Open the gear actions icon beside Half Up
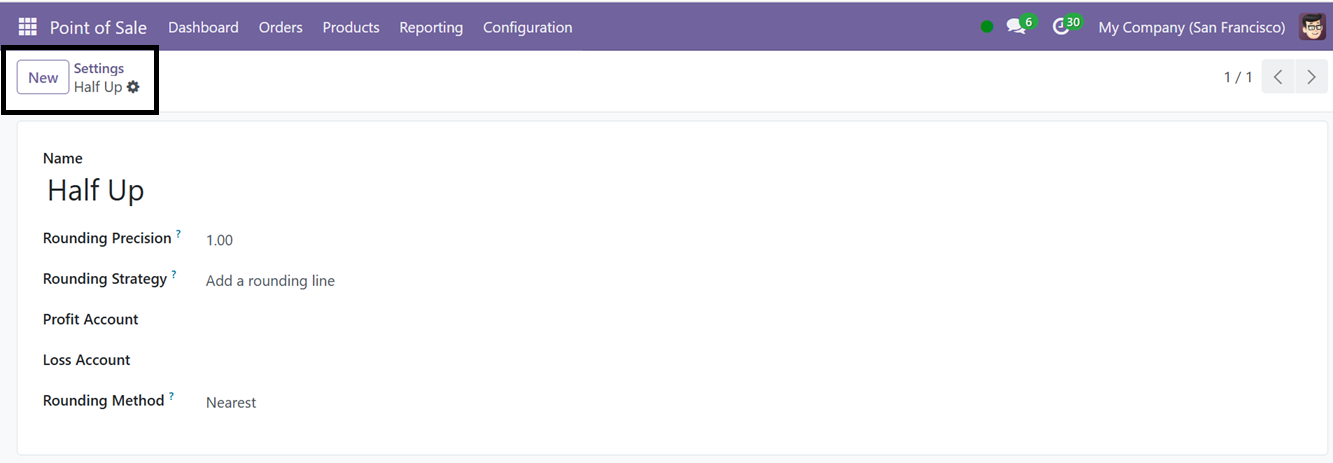The image size is (1333, 463). pos(133,87)
